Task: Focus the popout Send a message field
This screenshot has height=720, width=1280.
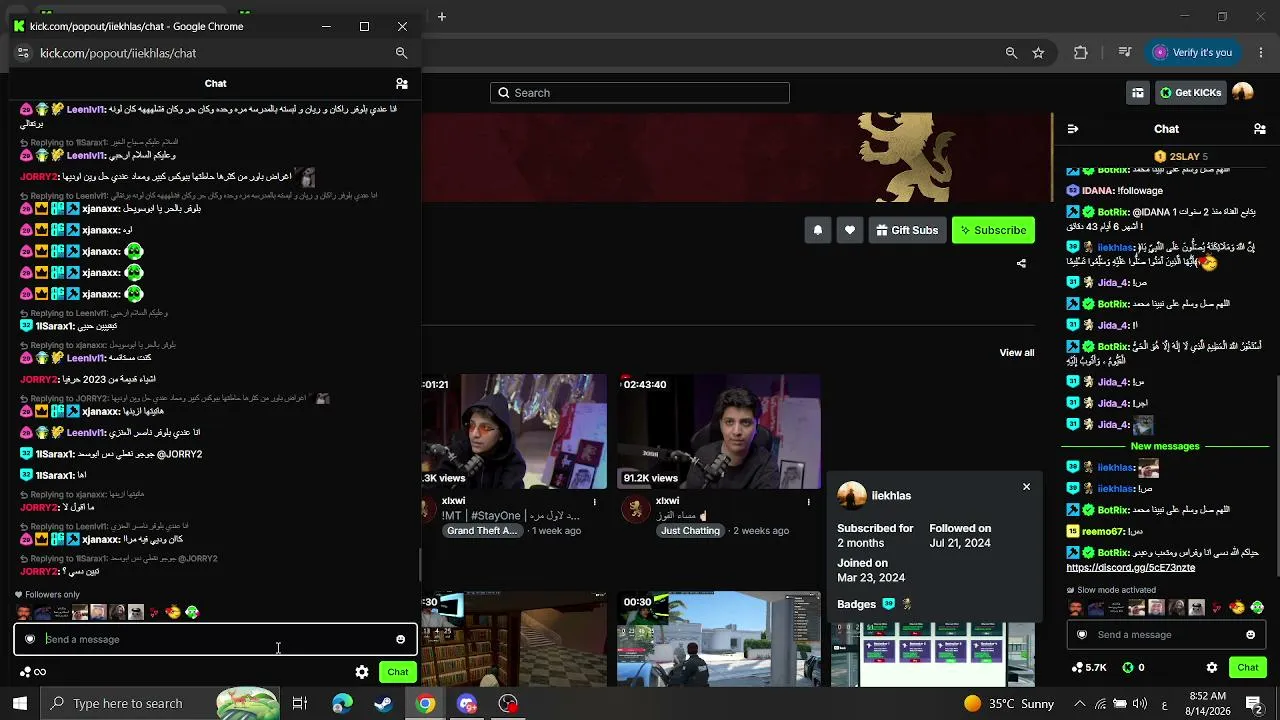Action: [x=215, y=639]
